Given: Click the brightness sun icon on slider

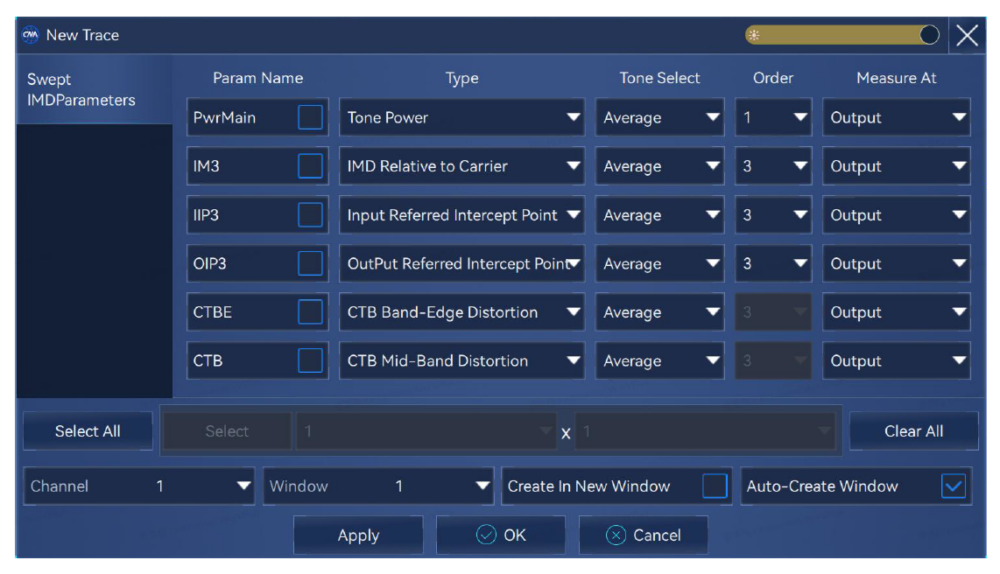Looking at the screenshot, I should click(755, 35).
